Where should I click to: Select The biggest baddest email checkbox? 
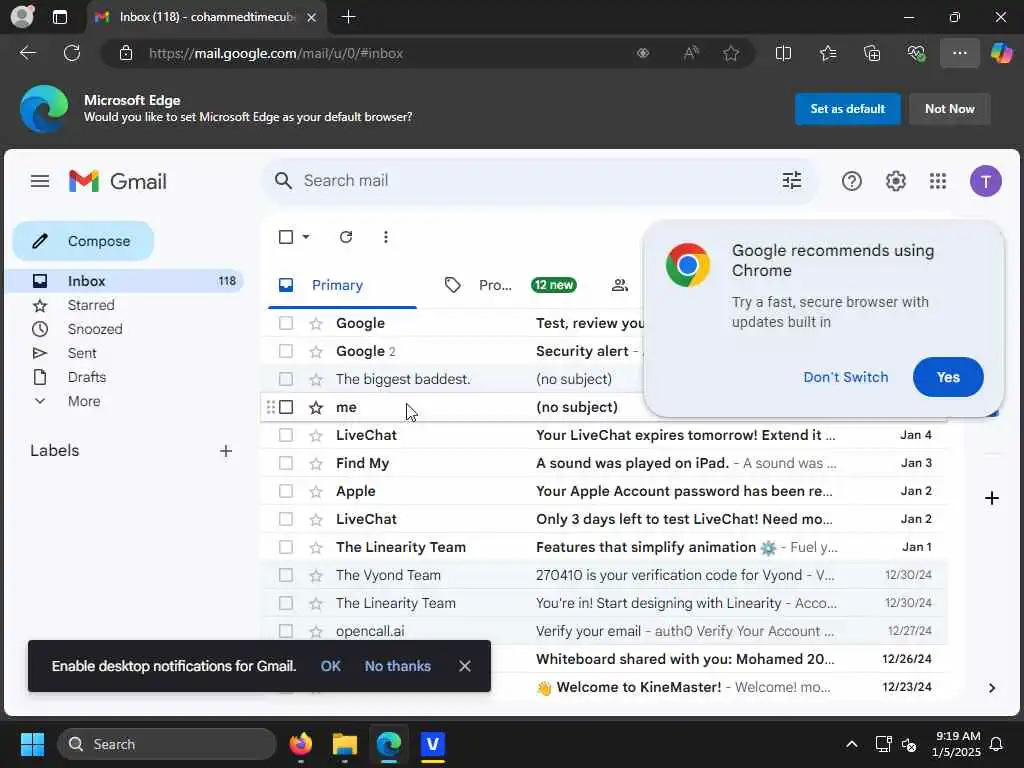286,379
